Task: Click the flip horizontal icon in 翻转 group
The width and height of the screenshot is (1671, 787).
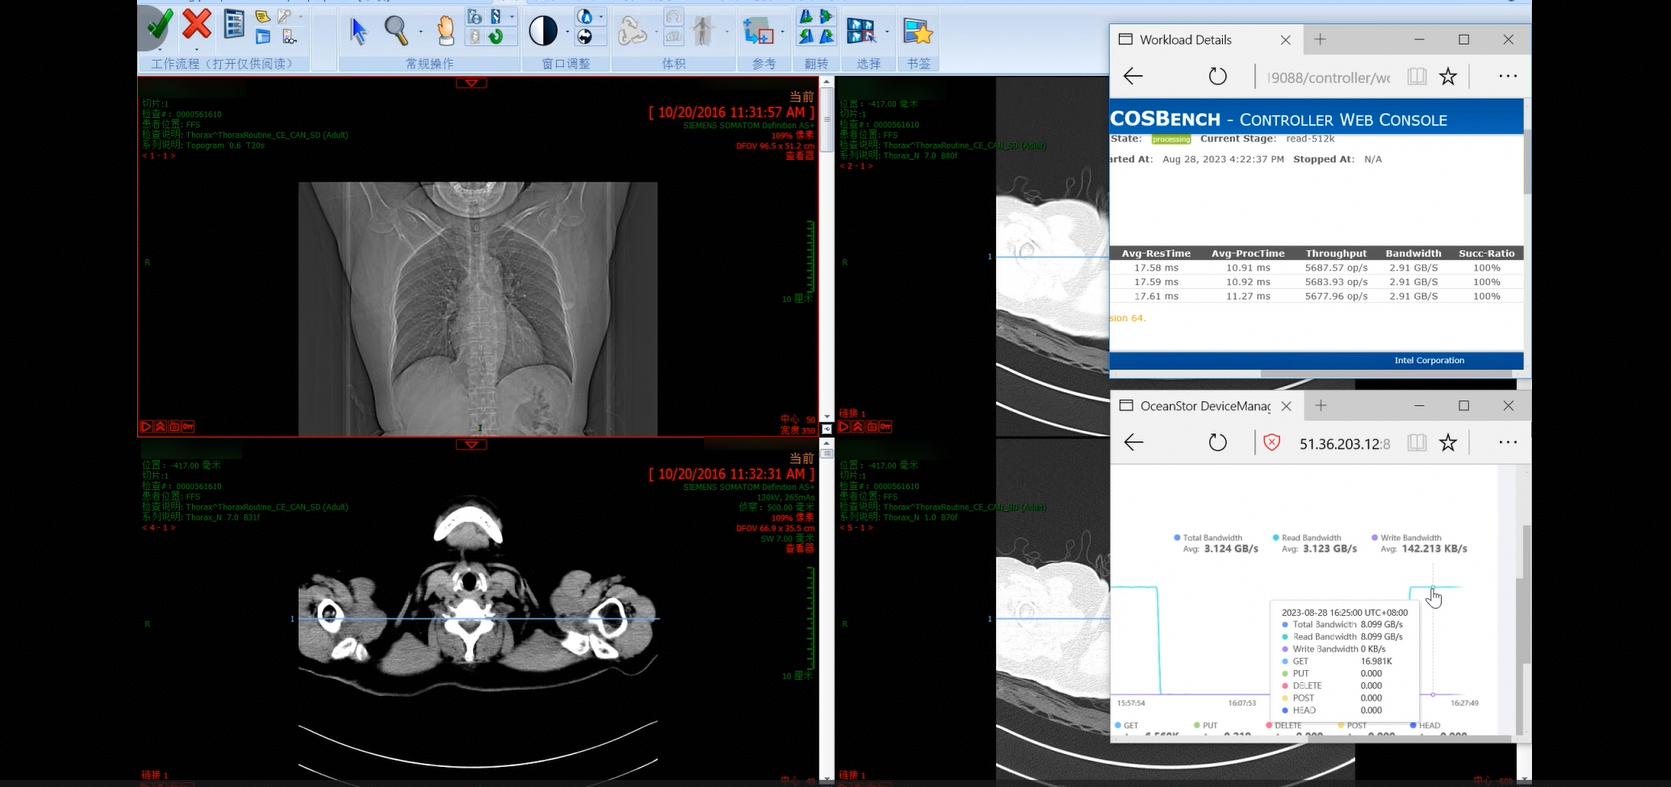Action: coord(806,17)
